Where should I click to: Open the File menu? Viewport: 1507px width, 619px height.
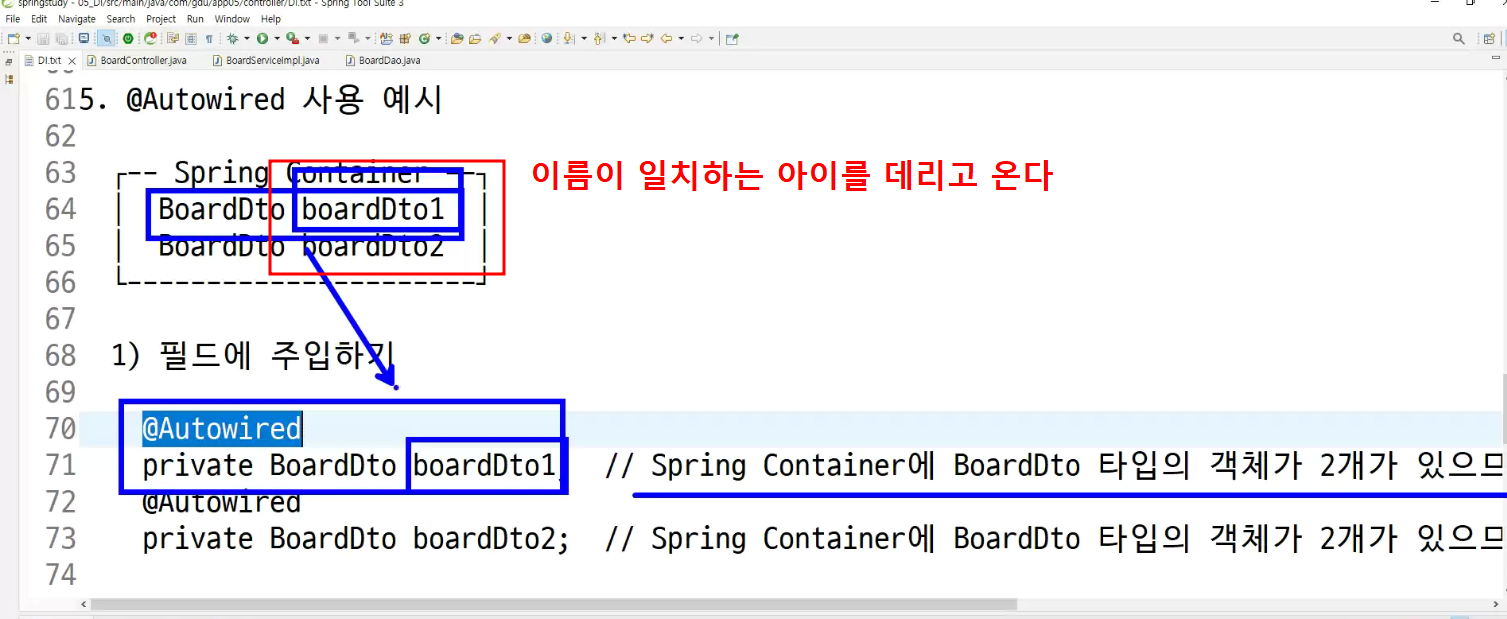coord(13,19)
